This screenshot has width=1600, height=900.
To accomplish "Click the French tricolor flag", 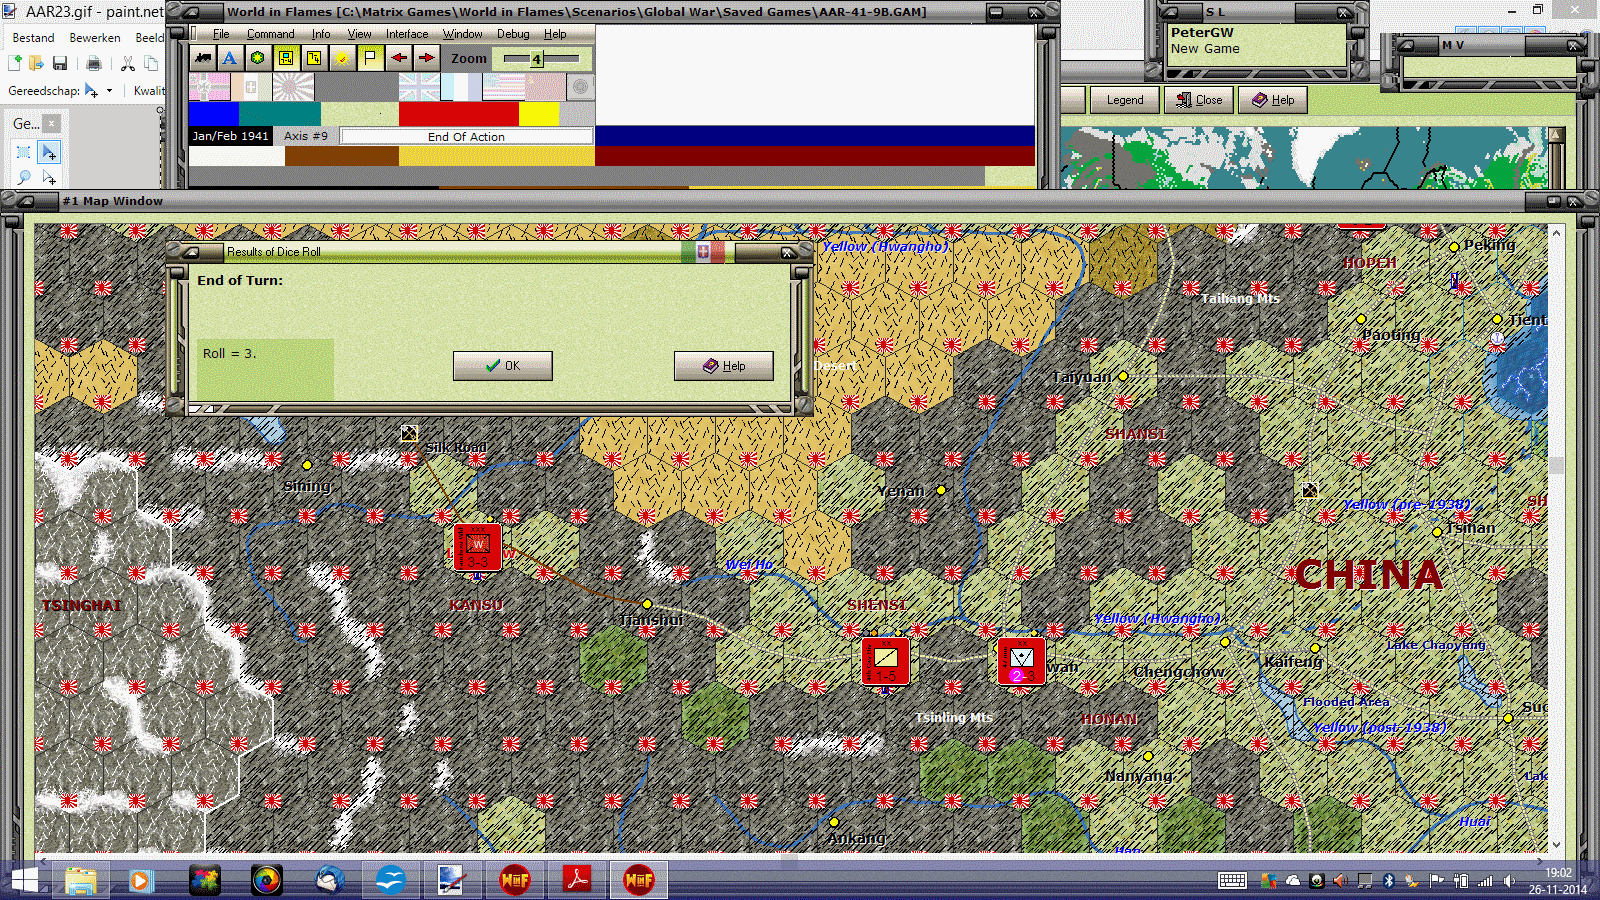I will click(460, 87).
